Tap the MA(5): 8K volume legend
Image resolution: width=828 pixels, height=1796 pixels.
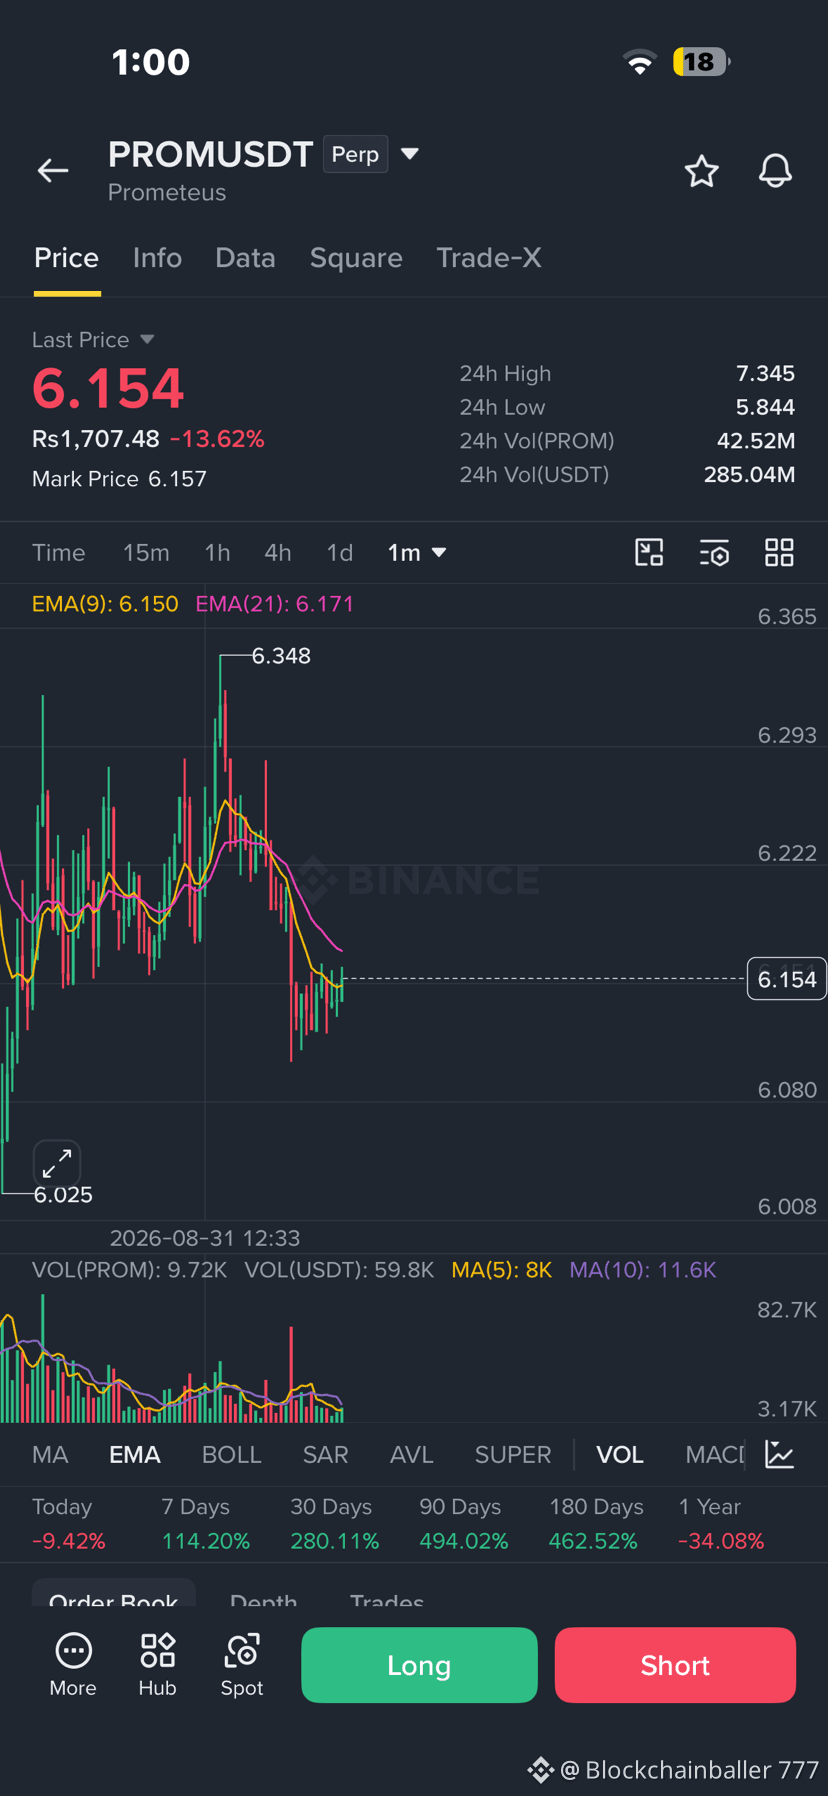[501, 1270]
